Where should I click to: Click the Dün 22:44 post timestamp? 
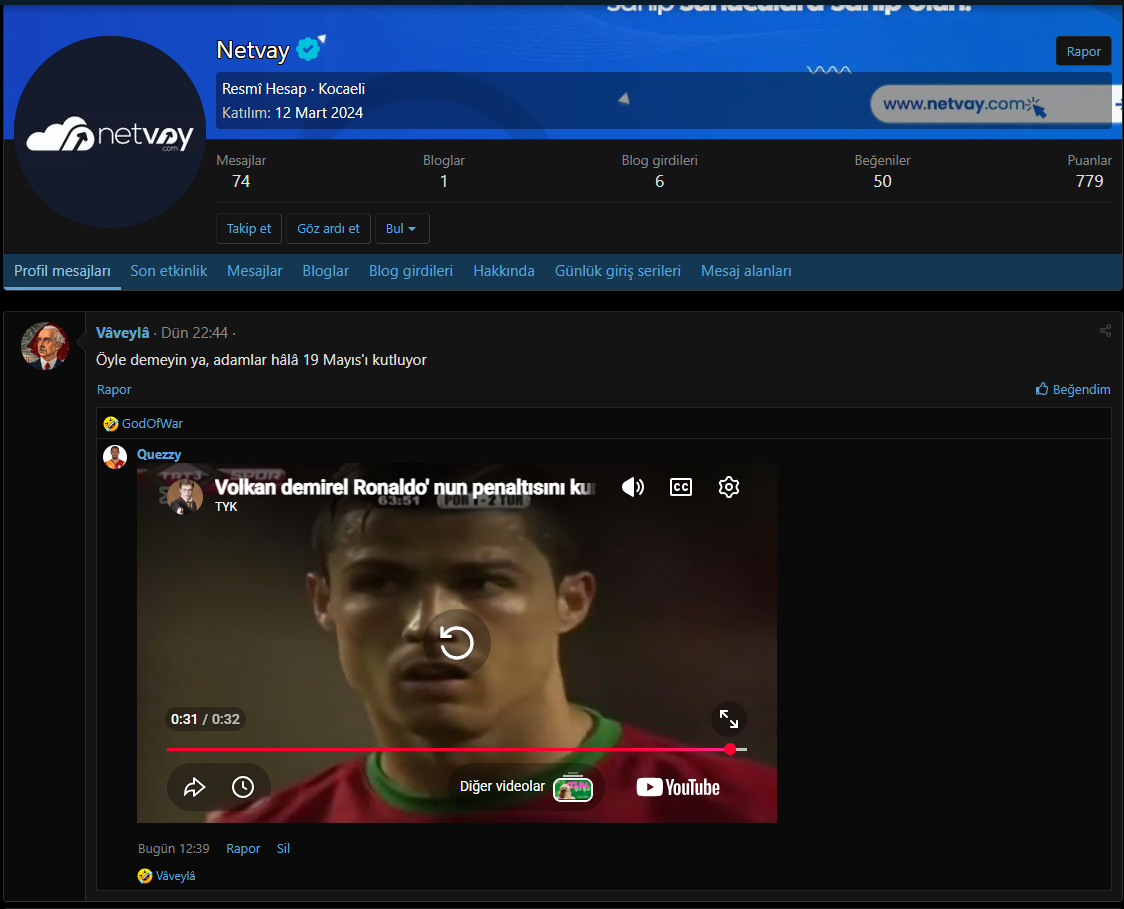click(194, 333)
